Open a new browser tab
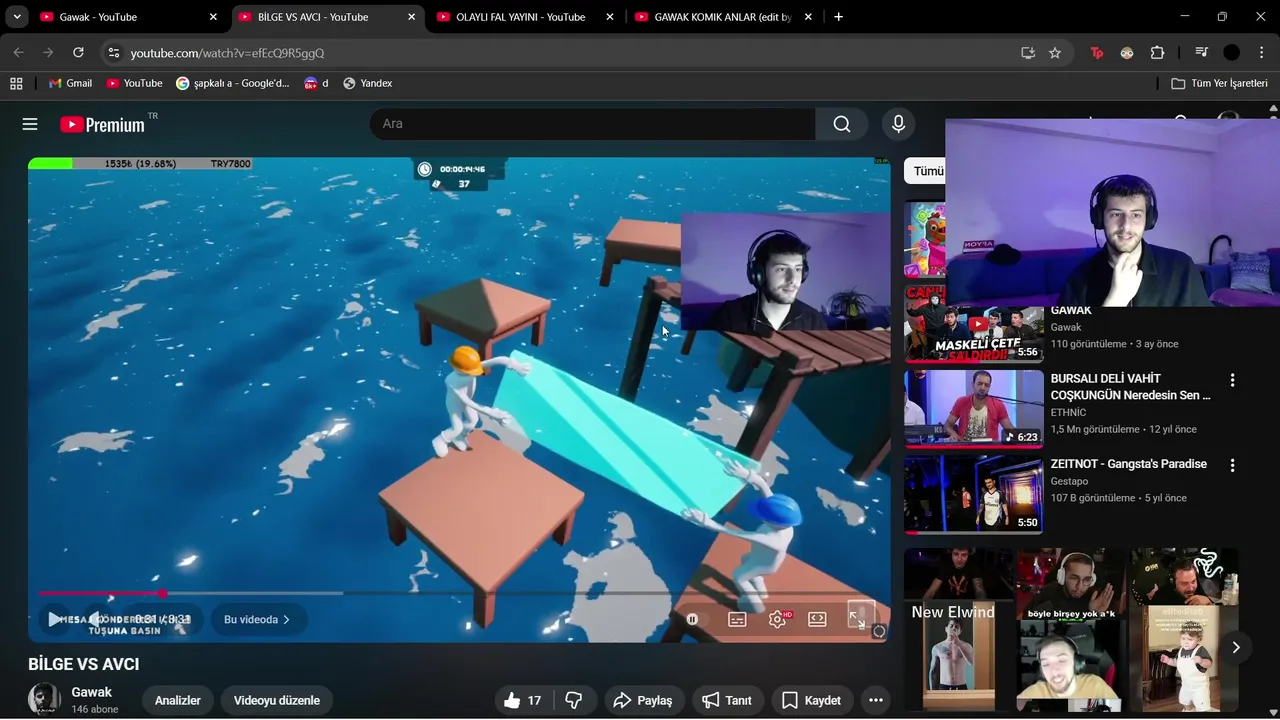1280x720 pixels. coord(838,17)
